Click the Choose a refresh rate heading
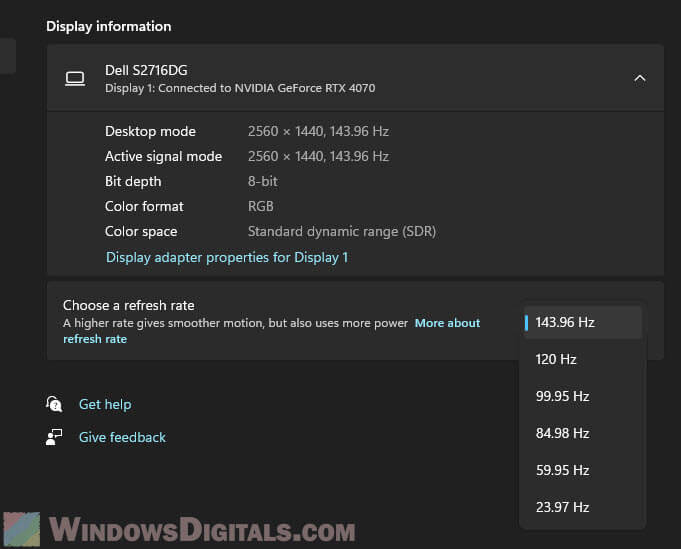This screenshot has width=681, height=549. click(129, 305)
